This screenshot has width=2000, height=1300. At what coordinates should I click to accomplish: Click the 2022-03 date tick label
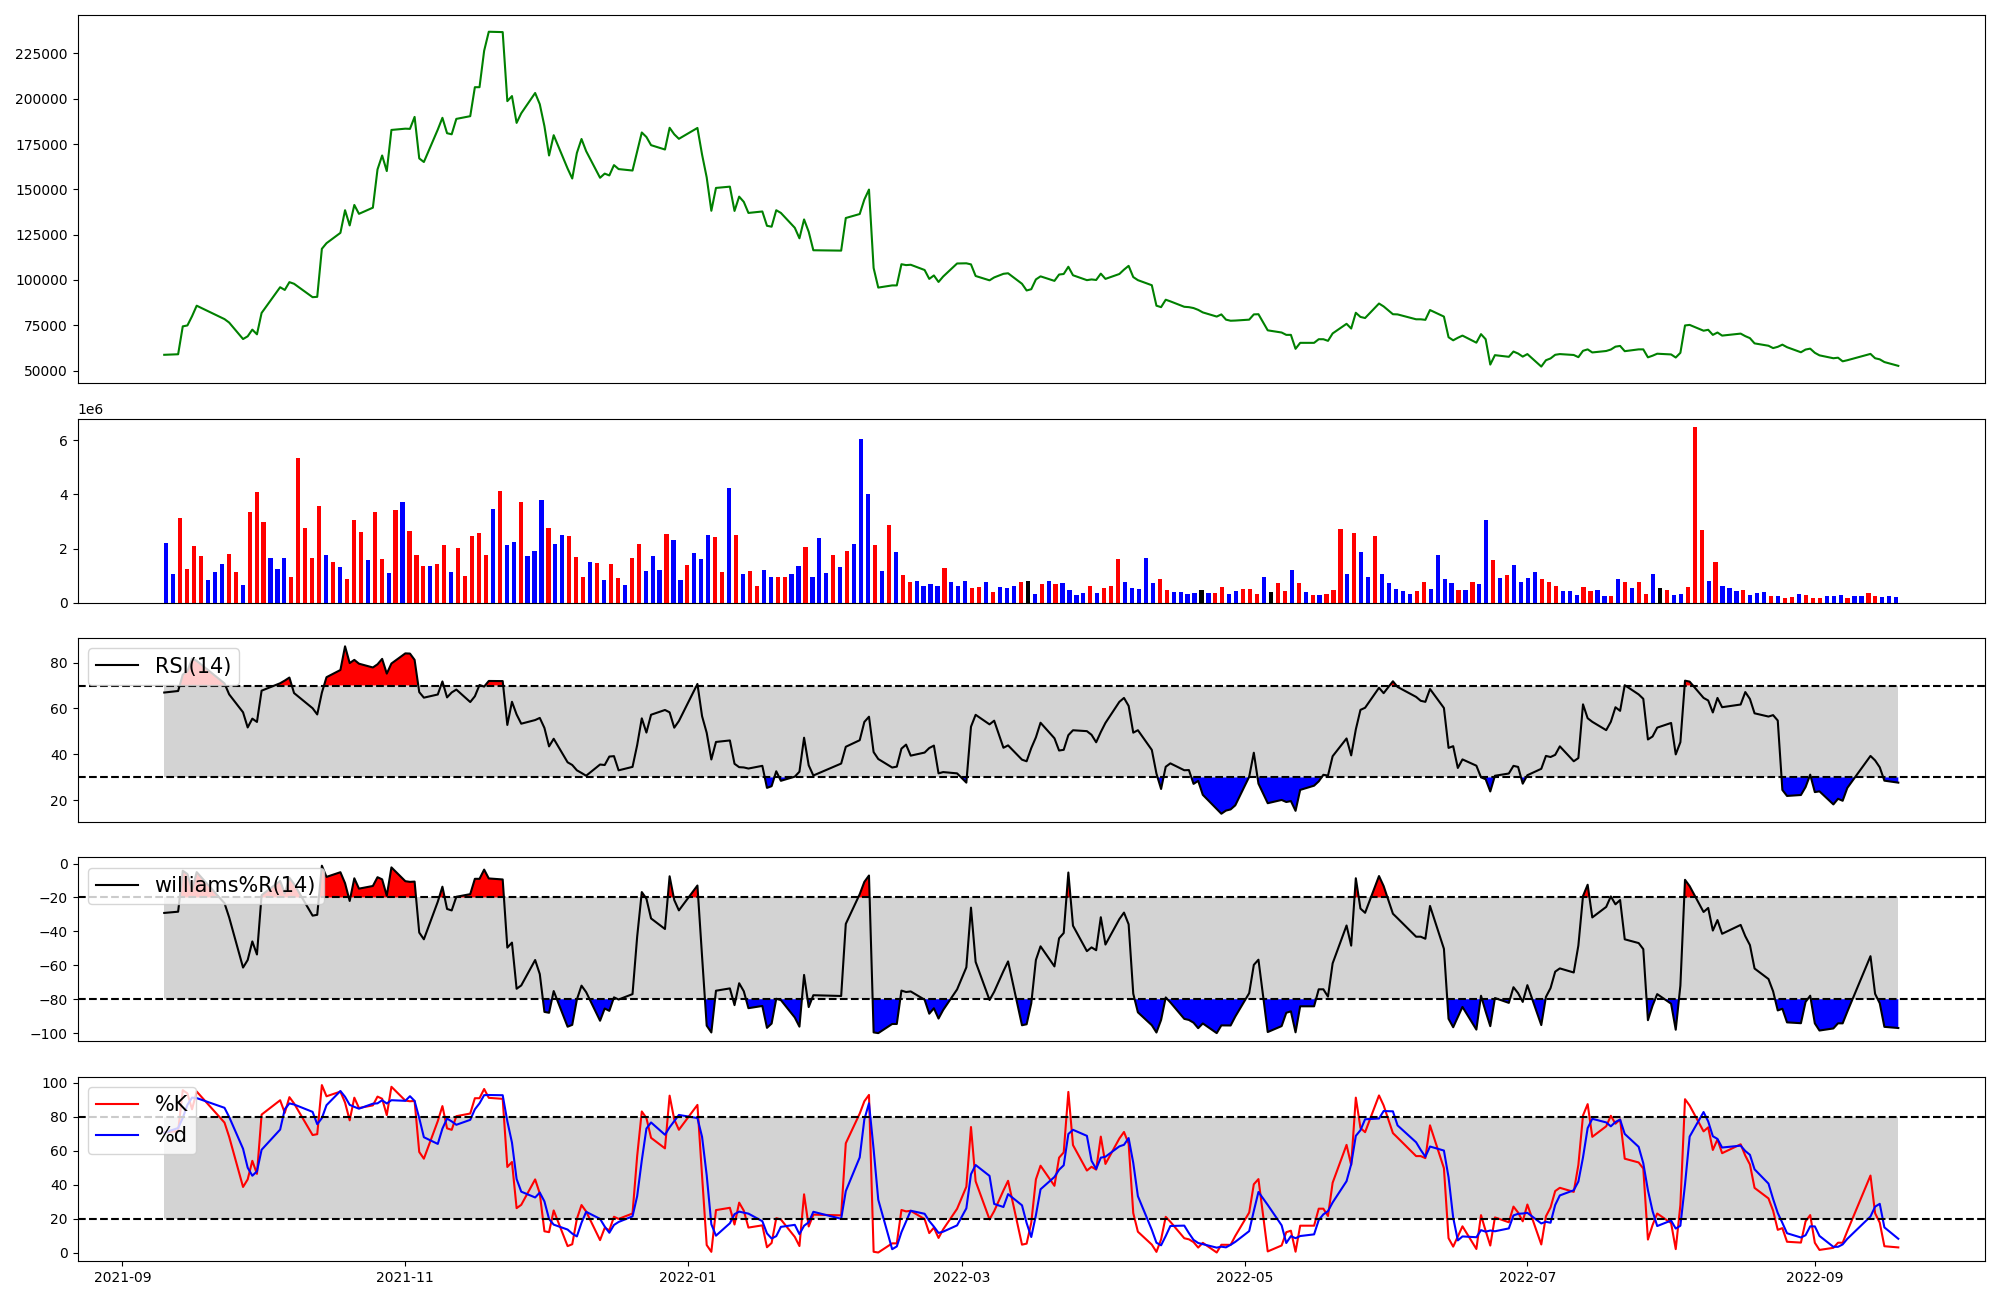[x=961, y=1277]
